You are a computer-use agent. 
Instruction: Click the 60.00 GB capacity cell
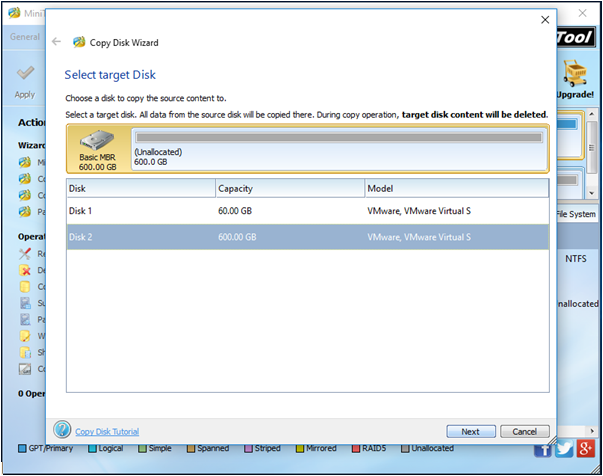pos(235,211)
